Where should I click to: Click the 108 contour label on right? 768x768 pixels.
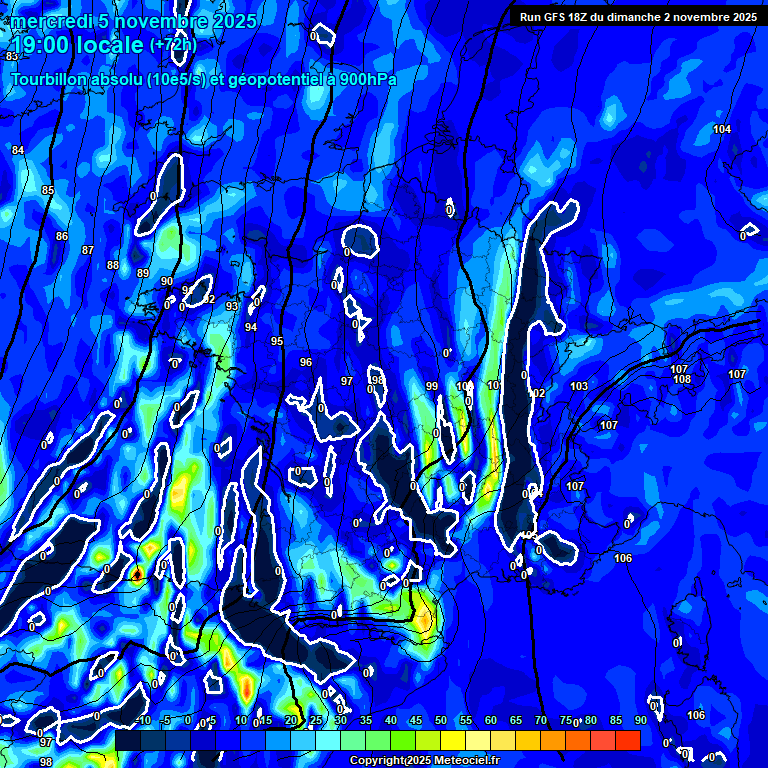click(x=682, y=380)
